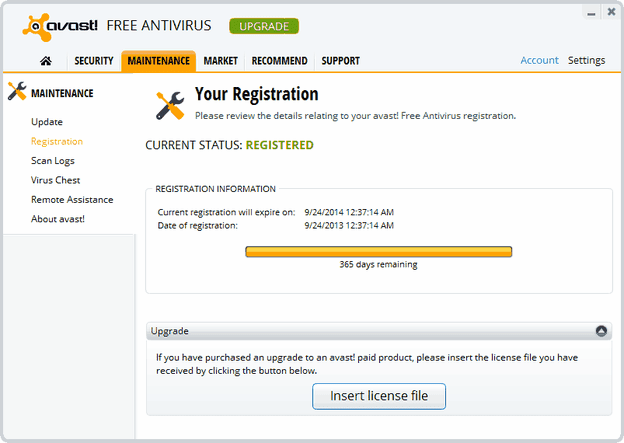Screen dimensions: 624x443
Task: Go to the Support tab
Action: click(x=340, y=61)
